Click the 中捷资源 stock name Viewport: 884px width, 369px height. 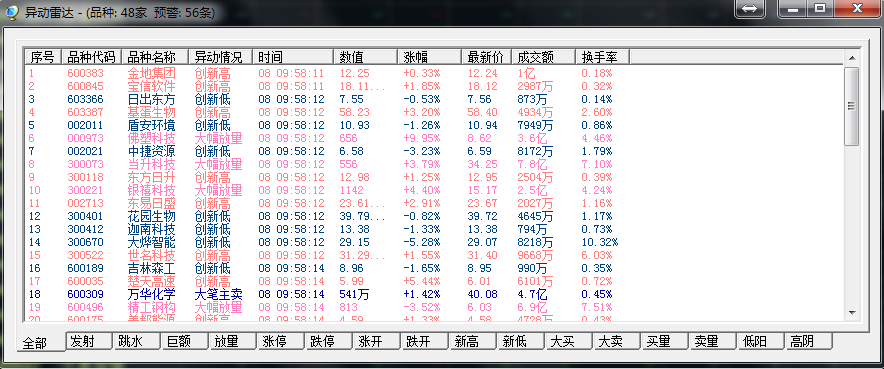coord(152,151)
